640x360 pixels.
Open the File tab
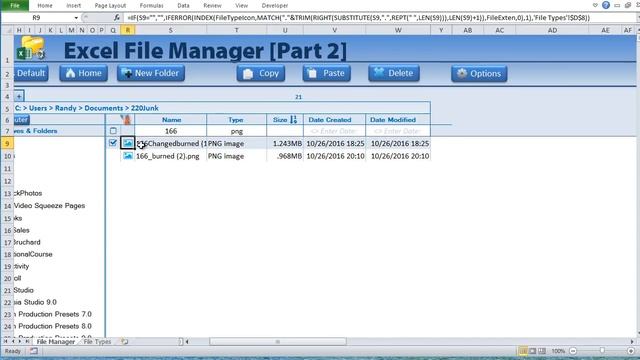15,5
